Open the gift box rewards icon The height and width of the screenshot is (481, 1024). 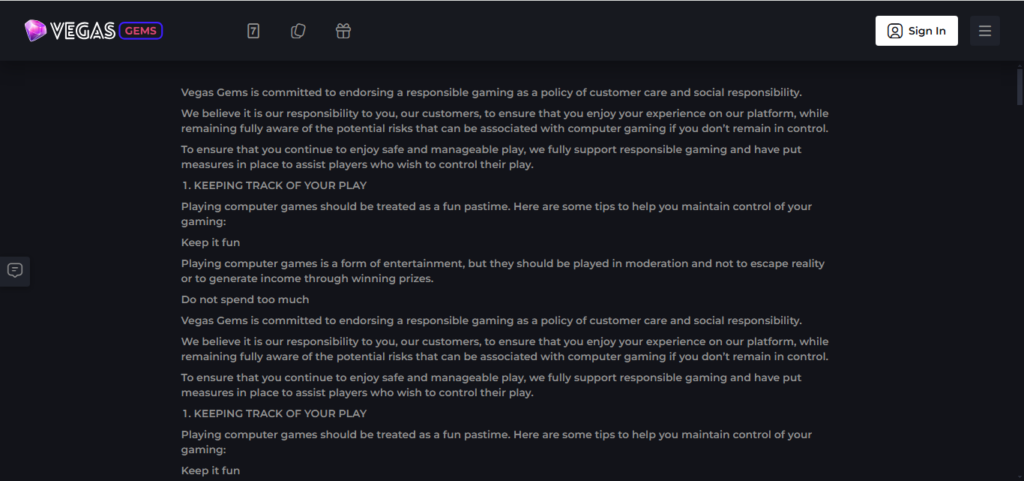coord(344,31)
